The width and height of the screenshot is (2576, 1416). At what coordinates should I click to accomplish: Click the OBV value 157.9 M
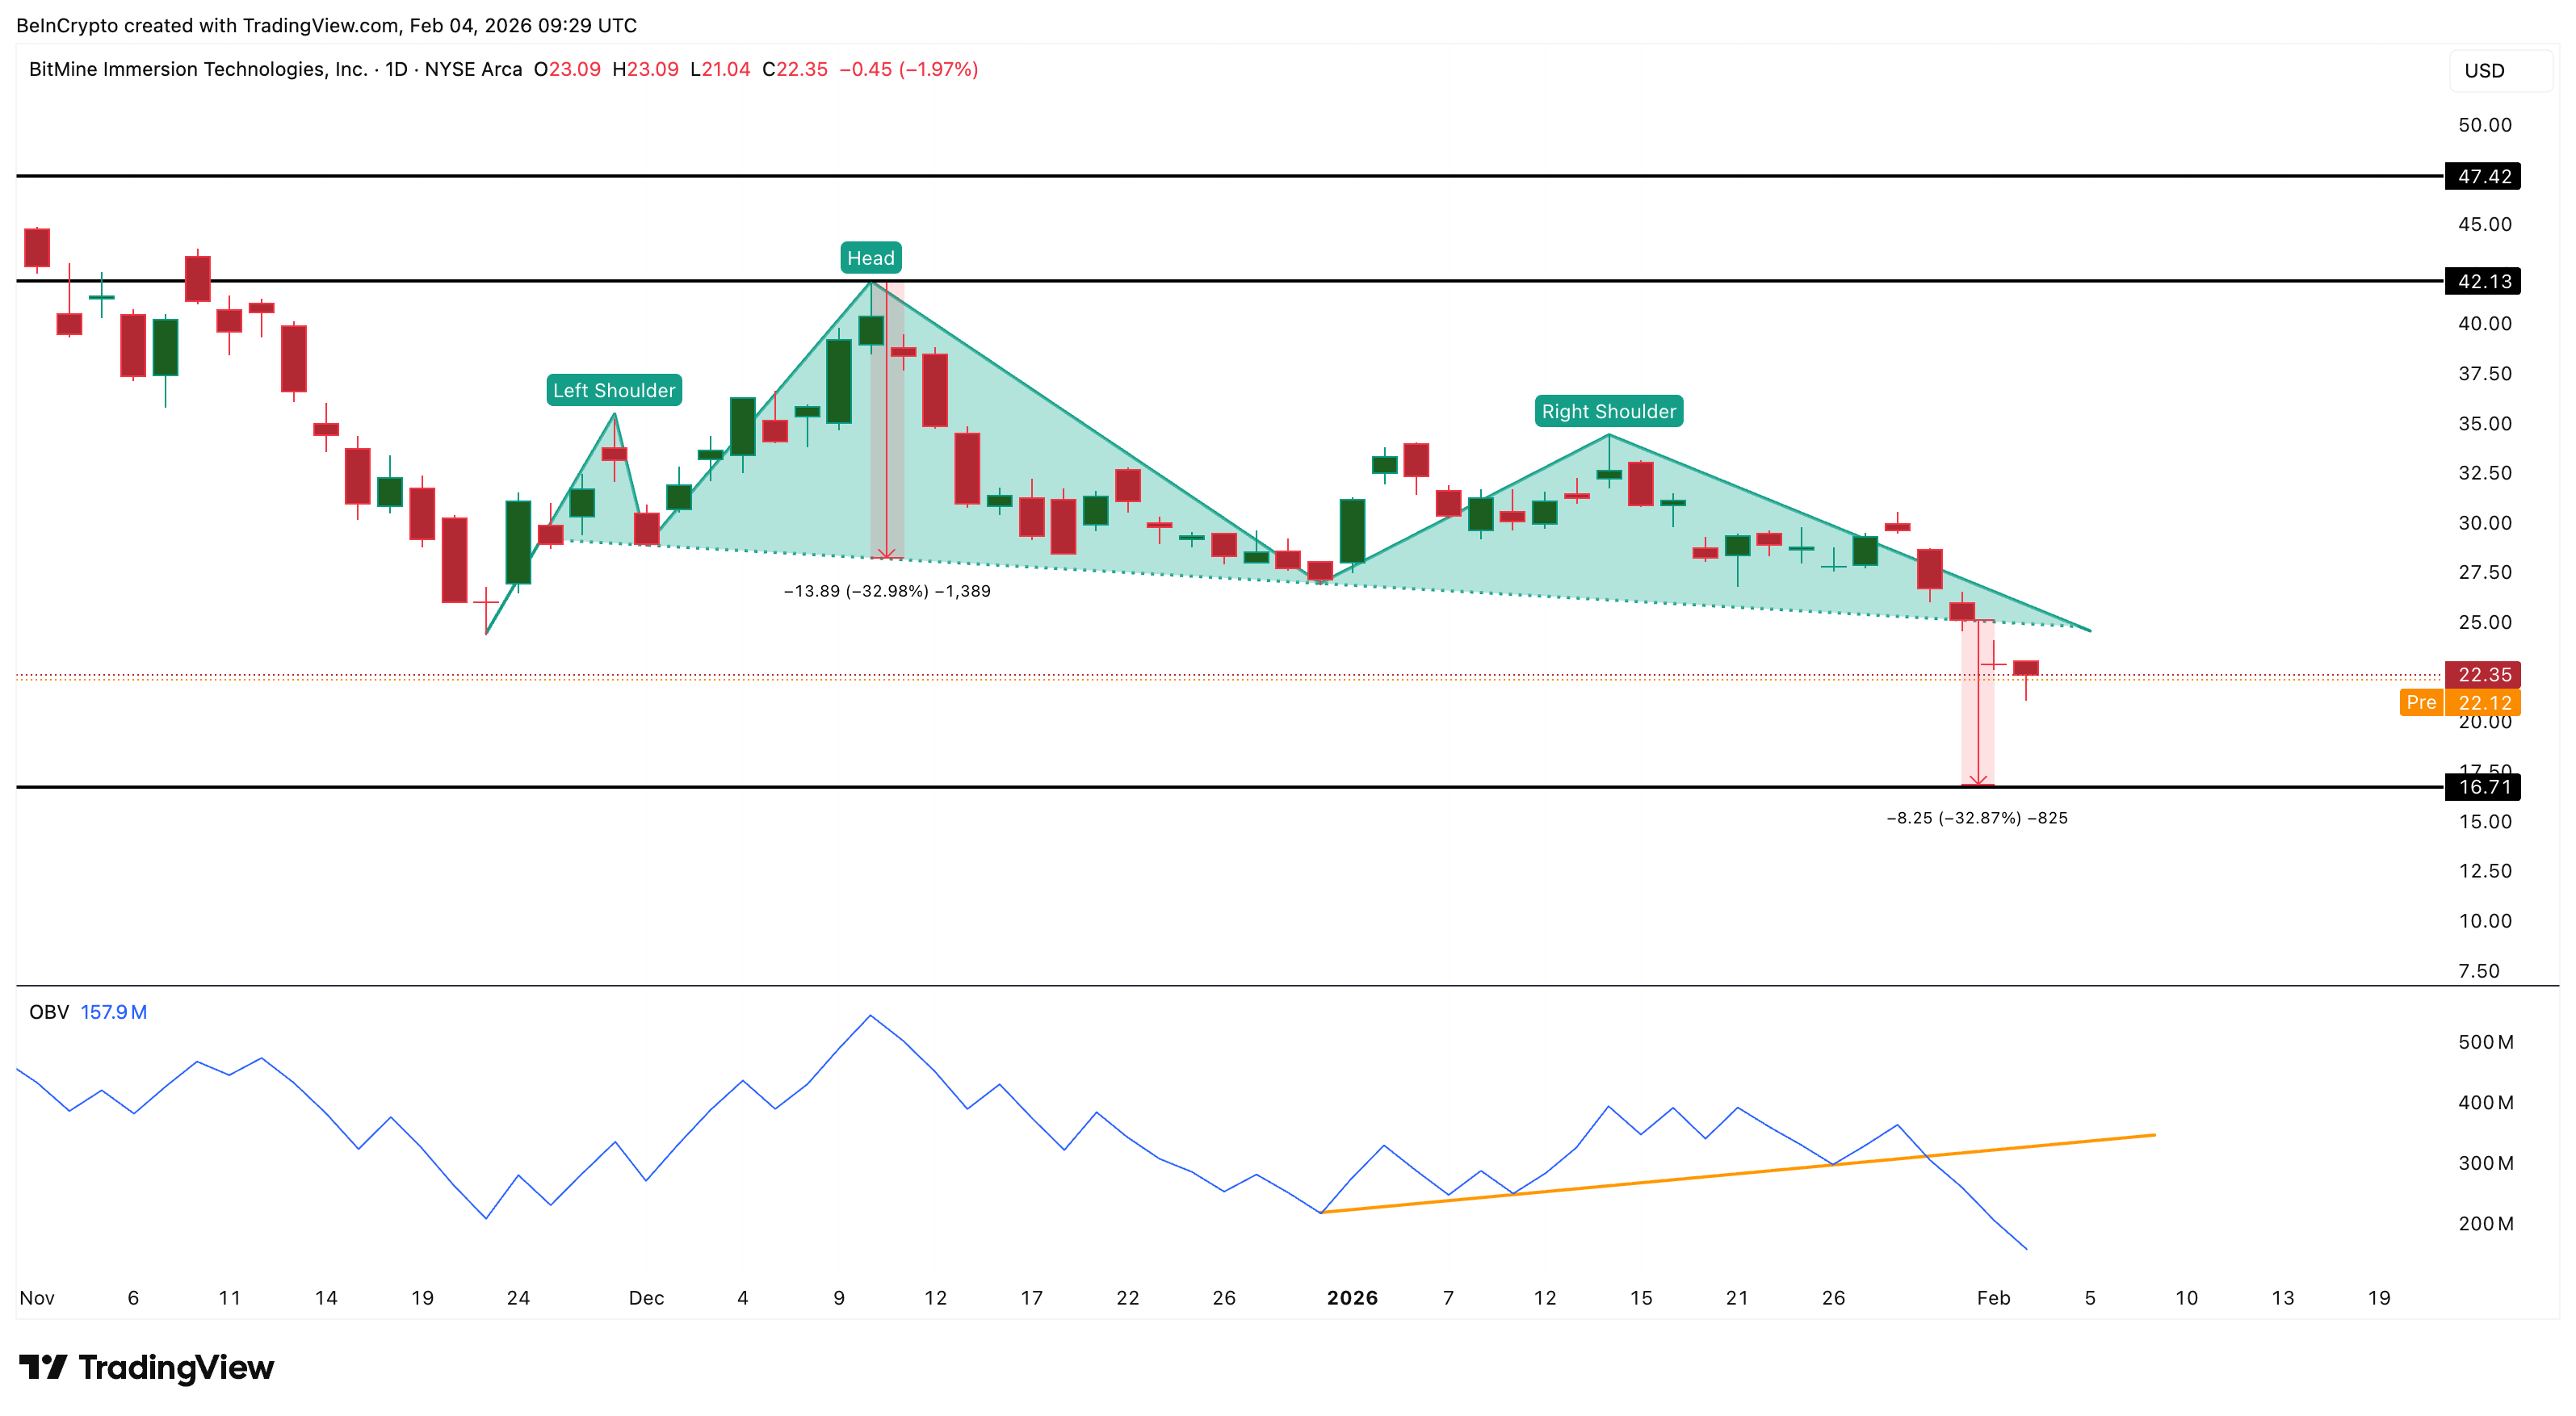pos(113,1012)
